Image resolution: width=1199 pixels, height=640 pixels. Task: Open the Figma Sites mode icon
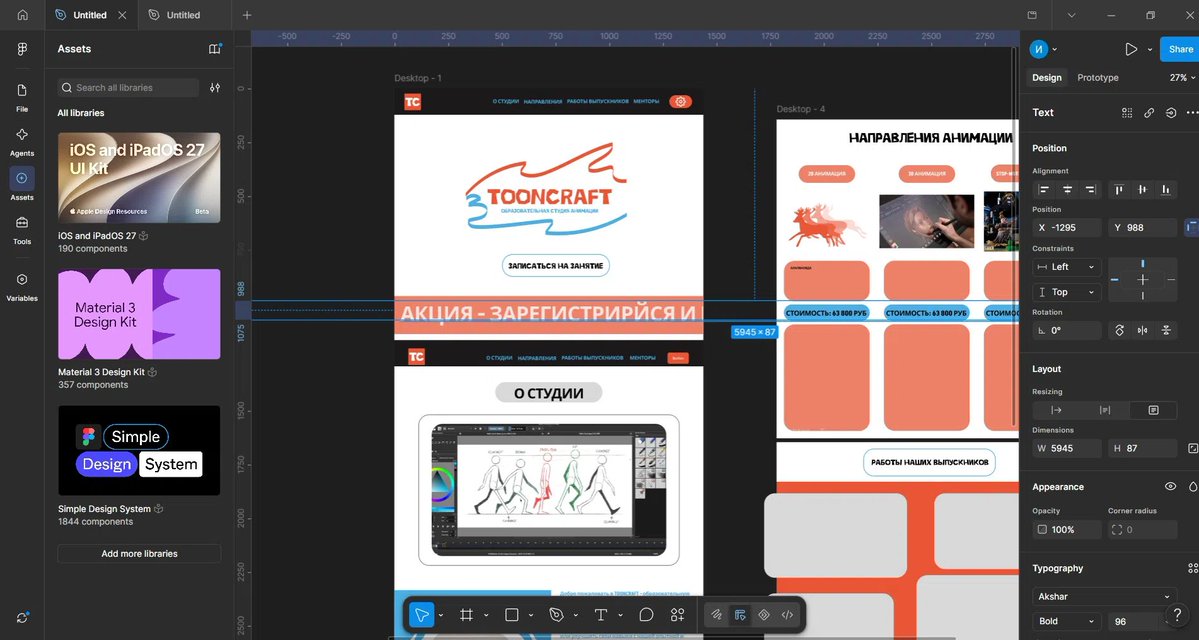pyautogui.click(x=763, y=615)
